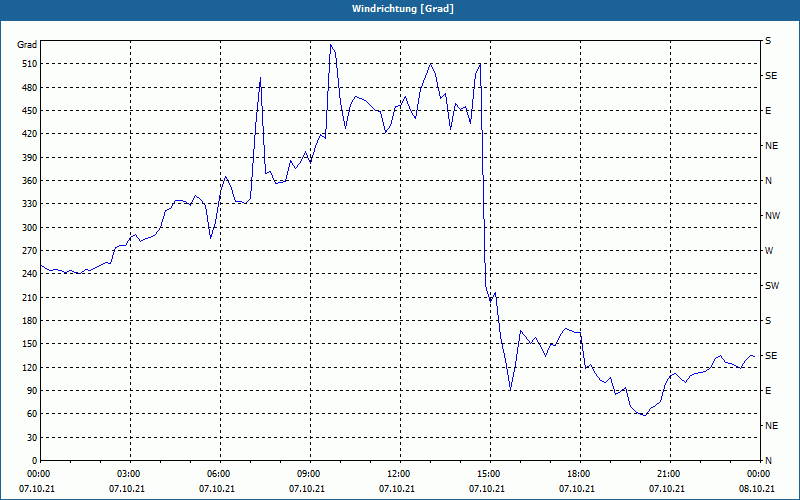This screenshot has height=500, width=800.
Task: Click the 240 value on the left axis
Action: [30, 274]
